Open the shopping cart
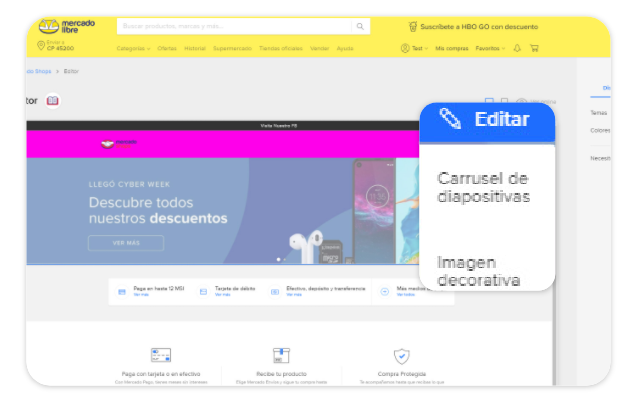This screenshot has width=637, height=402. tap(534, 48)
